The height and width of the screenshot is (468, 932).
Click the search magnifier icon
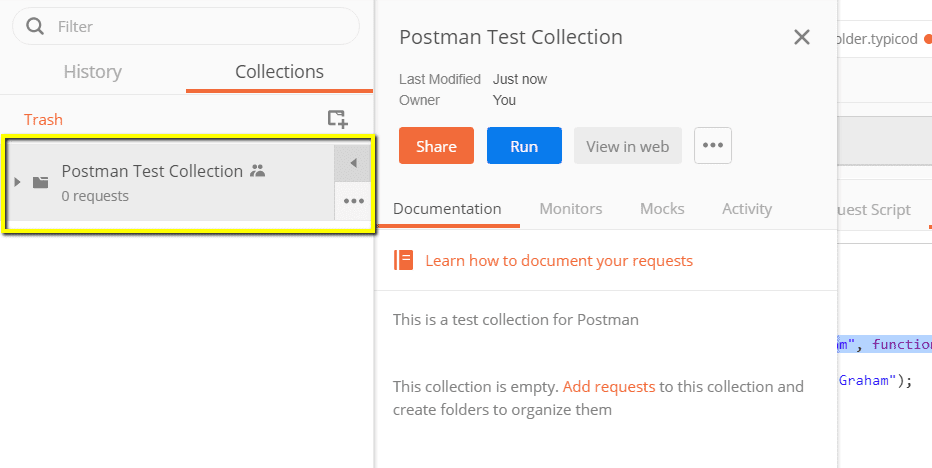click(35, 26)
